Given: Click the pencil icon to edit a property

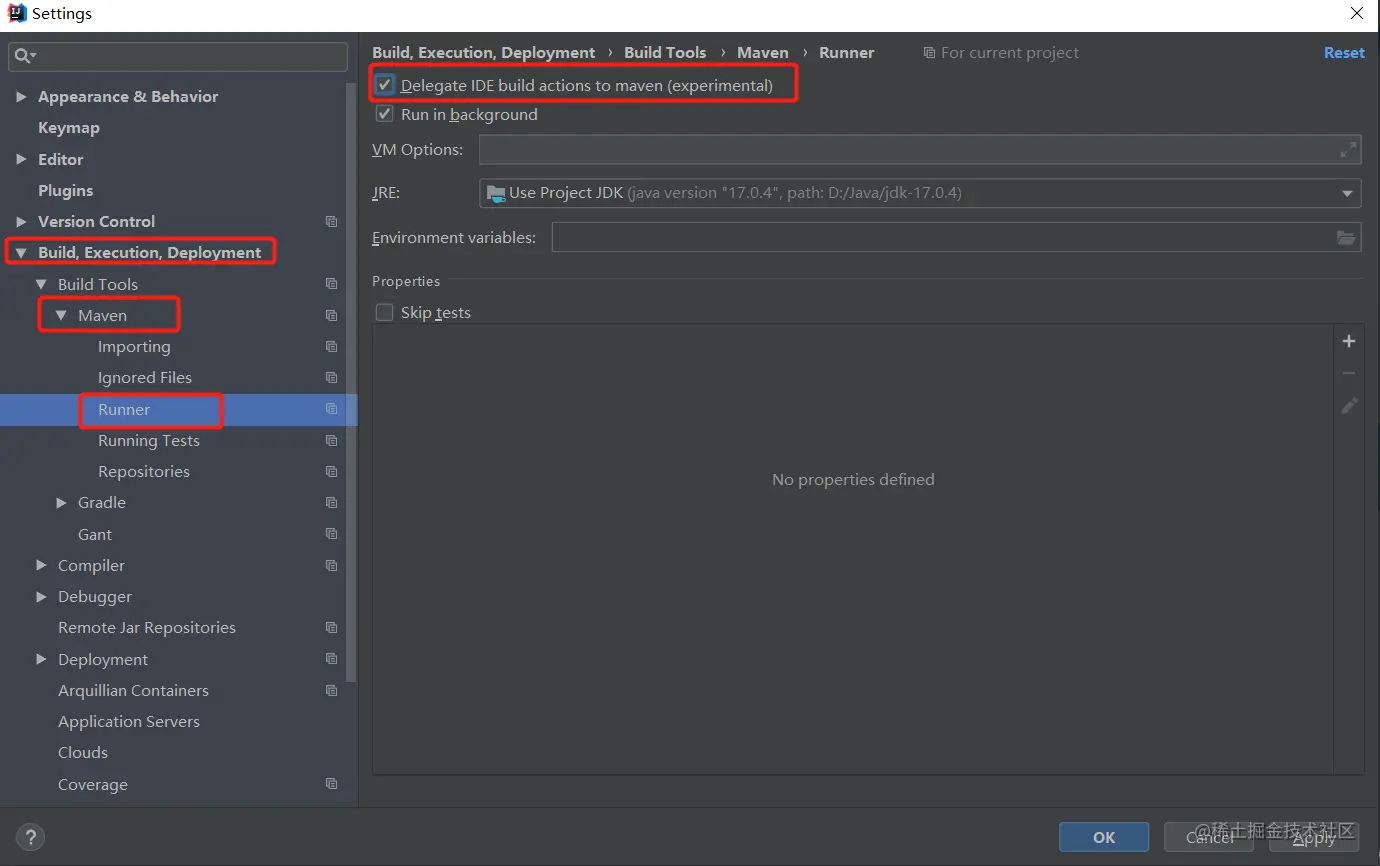Looking at the screenshot, I should click(x=1349, y=405).
